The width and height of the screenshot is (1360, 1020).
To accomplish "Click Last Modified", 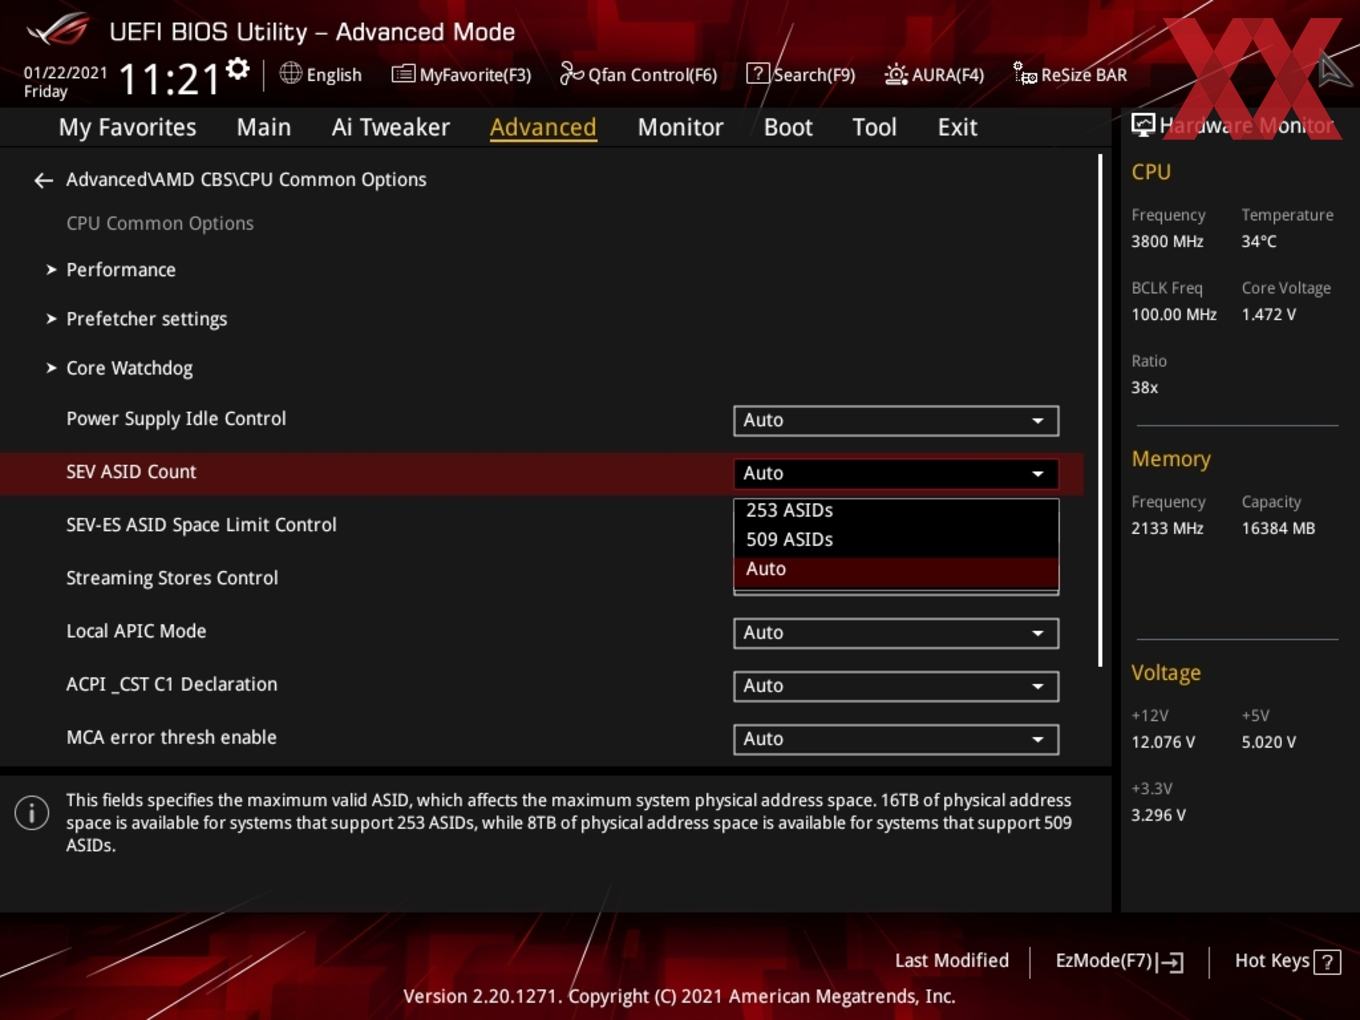I will [x=952, y=961].
